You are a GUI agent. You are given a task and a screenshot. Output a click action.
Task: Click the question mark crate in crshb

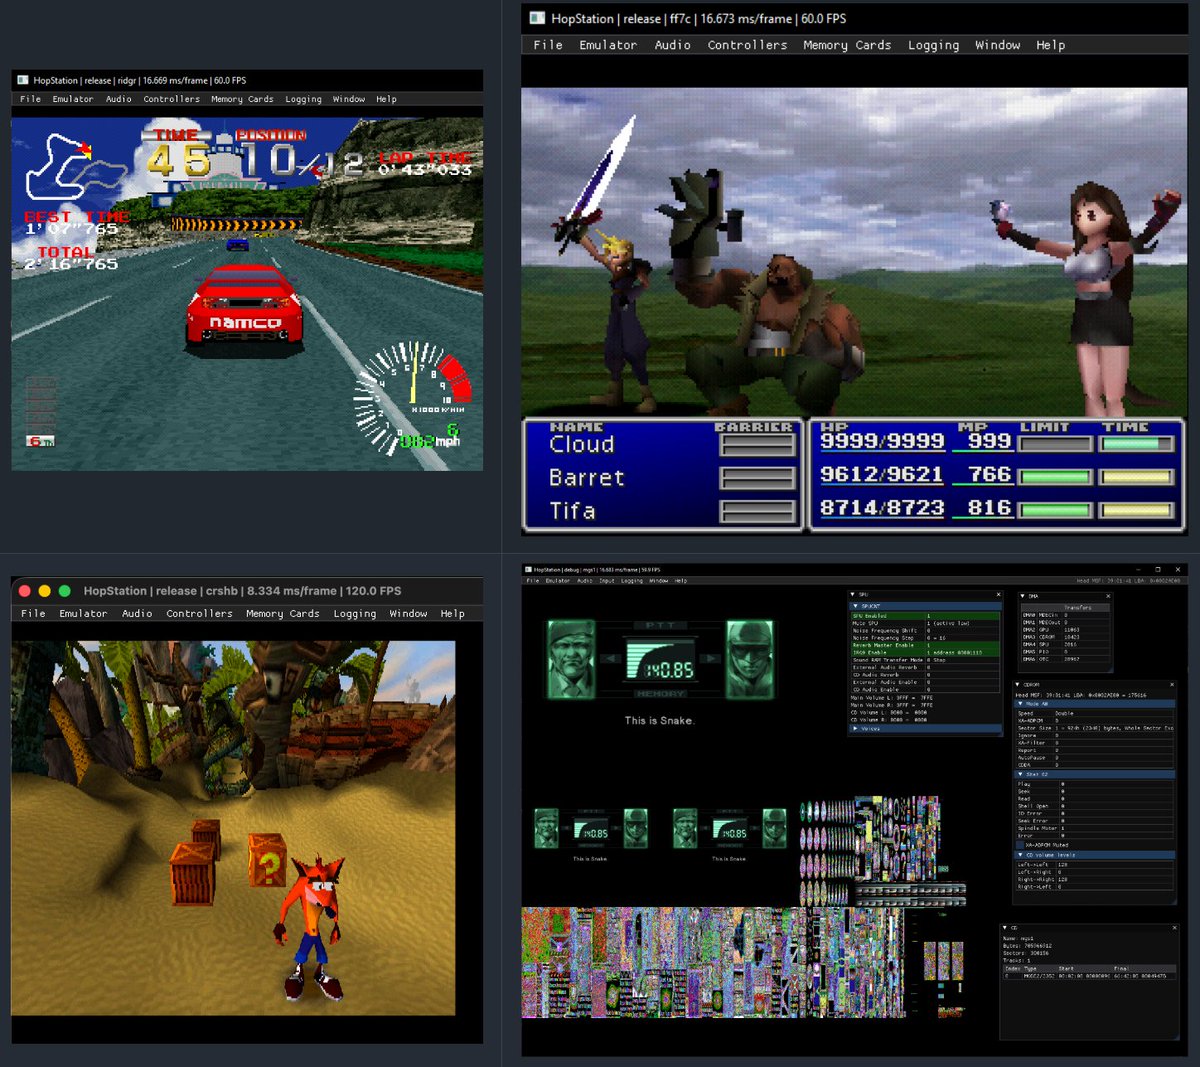click(267, 860)
